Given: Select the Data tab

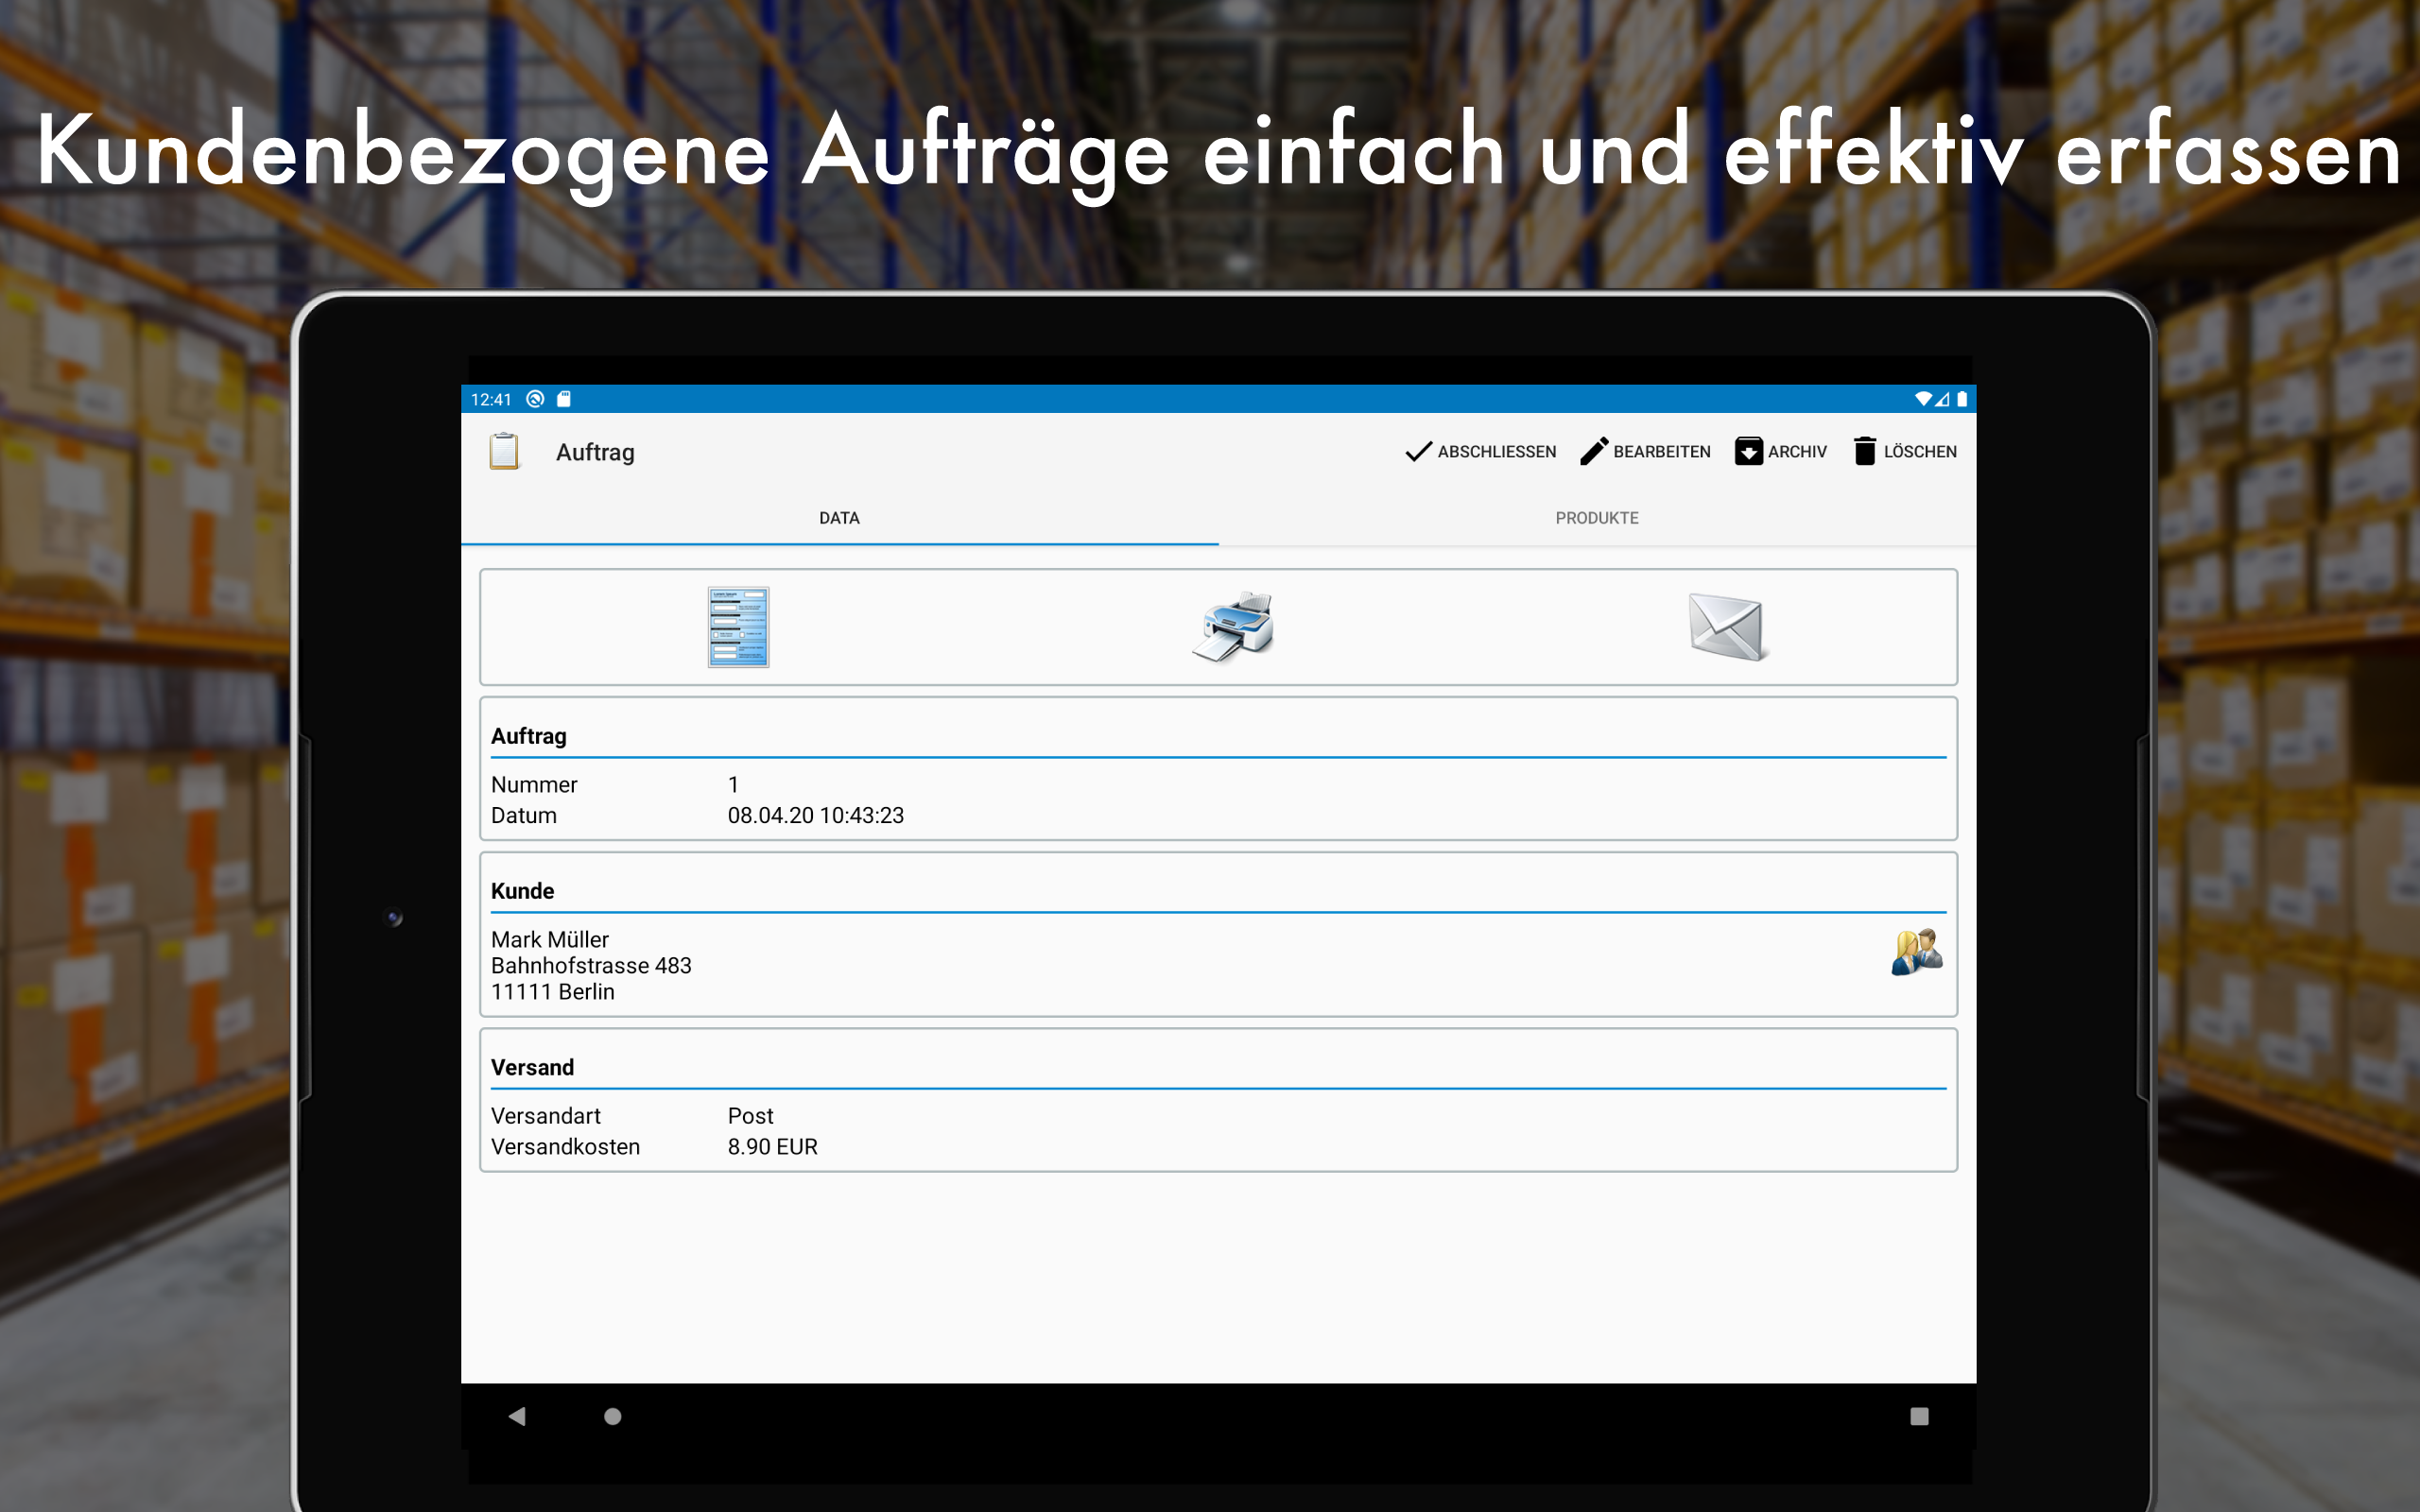Looking at the screenshot, I should point(839,518).
